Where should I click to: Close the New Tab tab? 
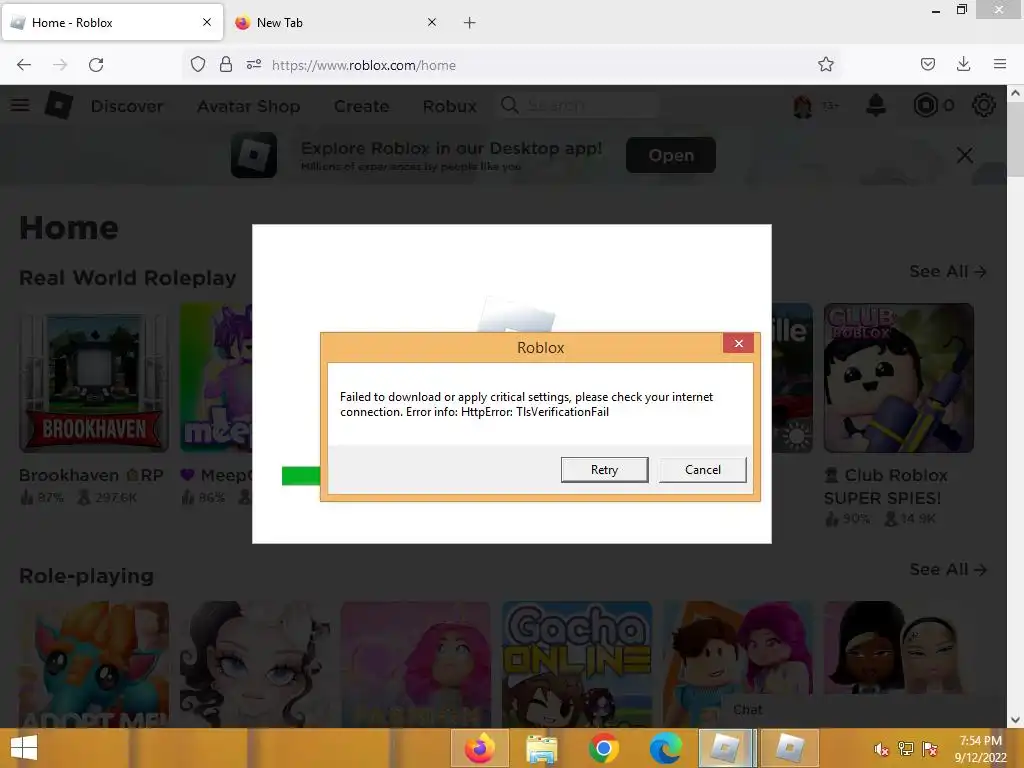click(432, 22)
